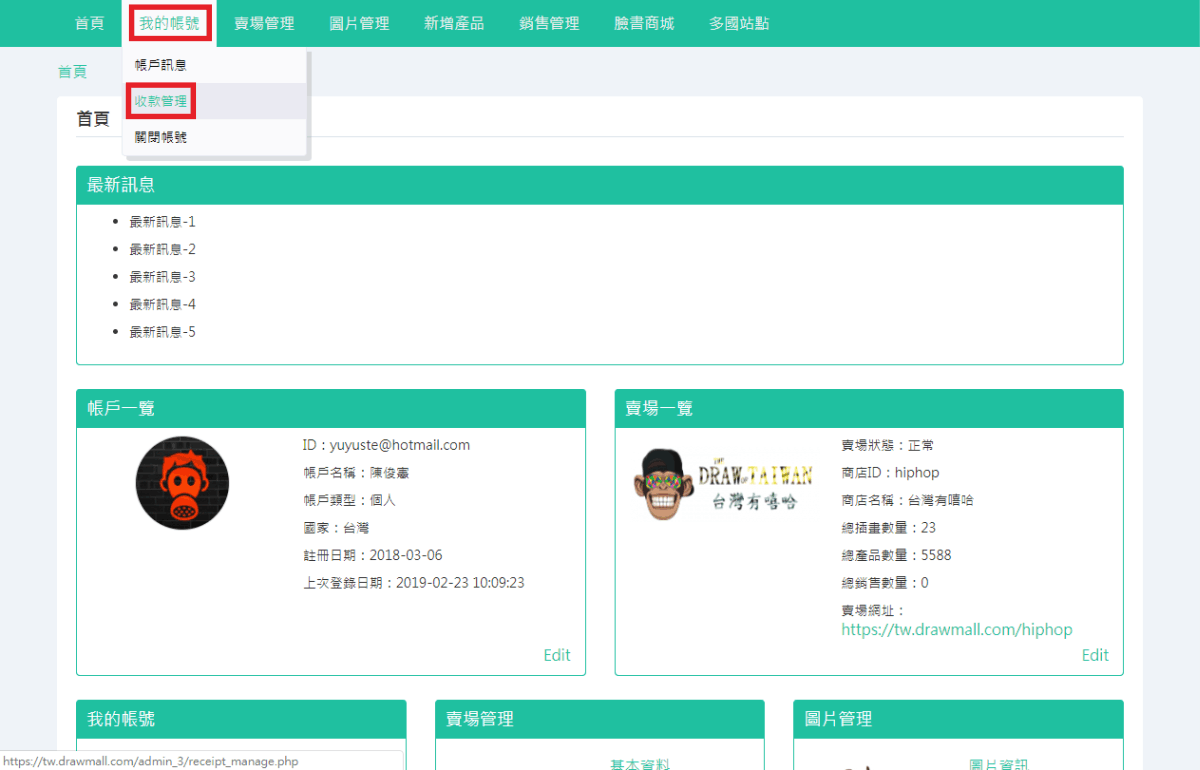Open the profile avatar image
The image size is (1200, 770).
pos(182,483)
